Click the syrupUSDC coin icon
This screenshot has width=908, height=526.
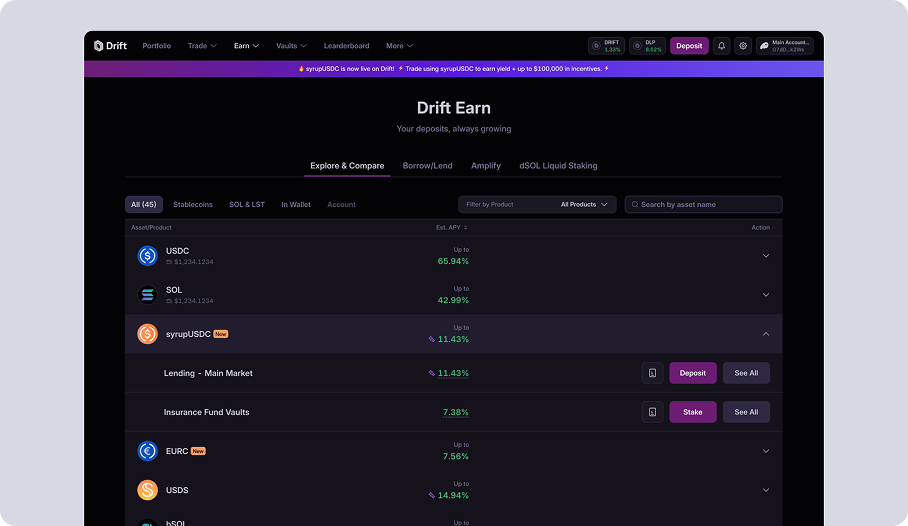[147, 334]
